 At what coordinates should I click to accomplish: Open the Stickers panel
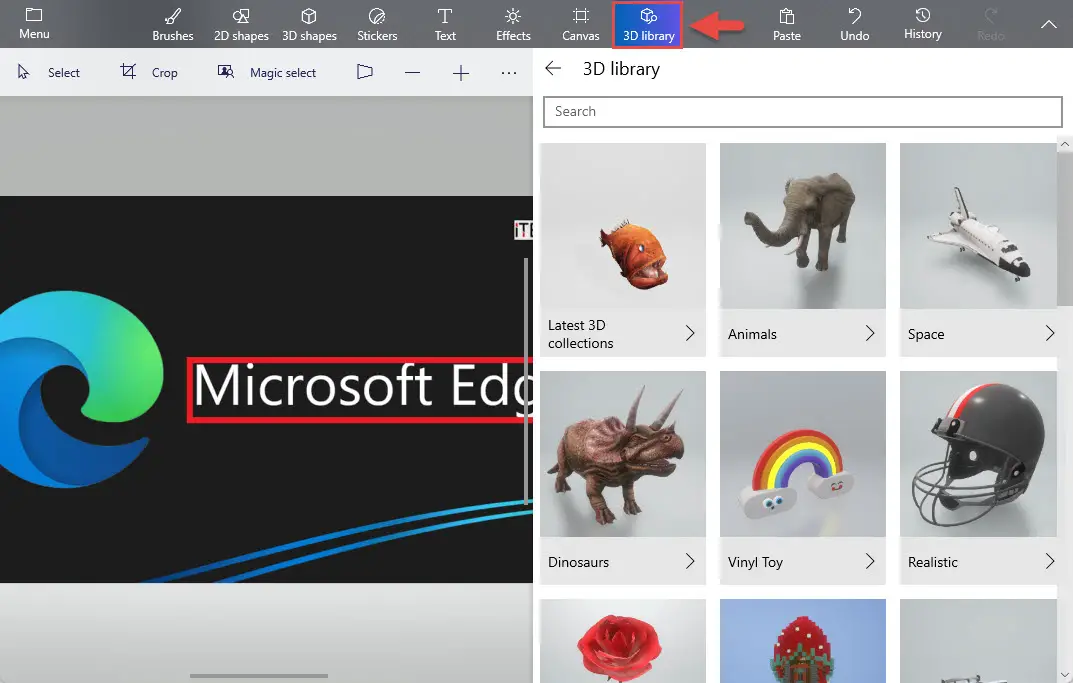[x=377, y=24]
